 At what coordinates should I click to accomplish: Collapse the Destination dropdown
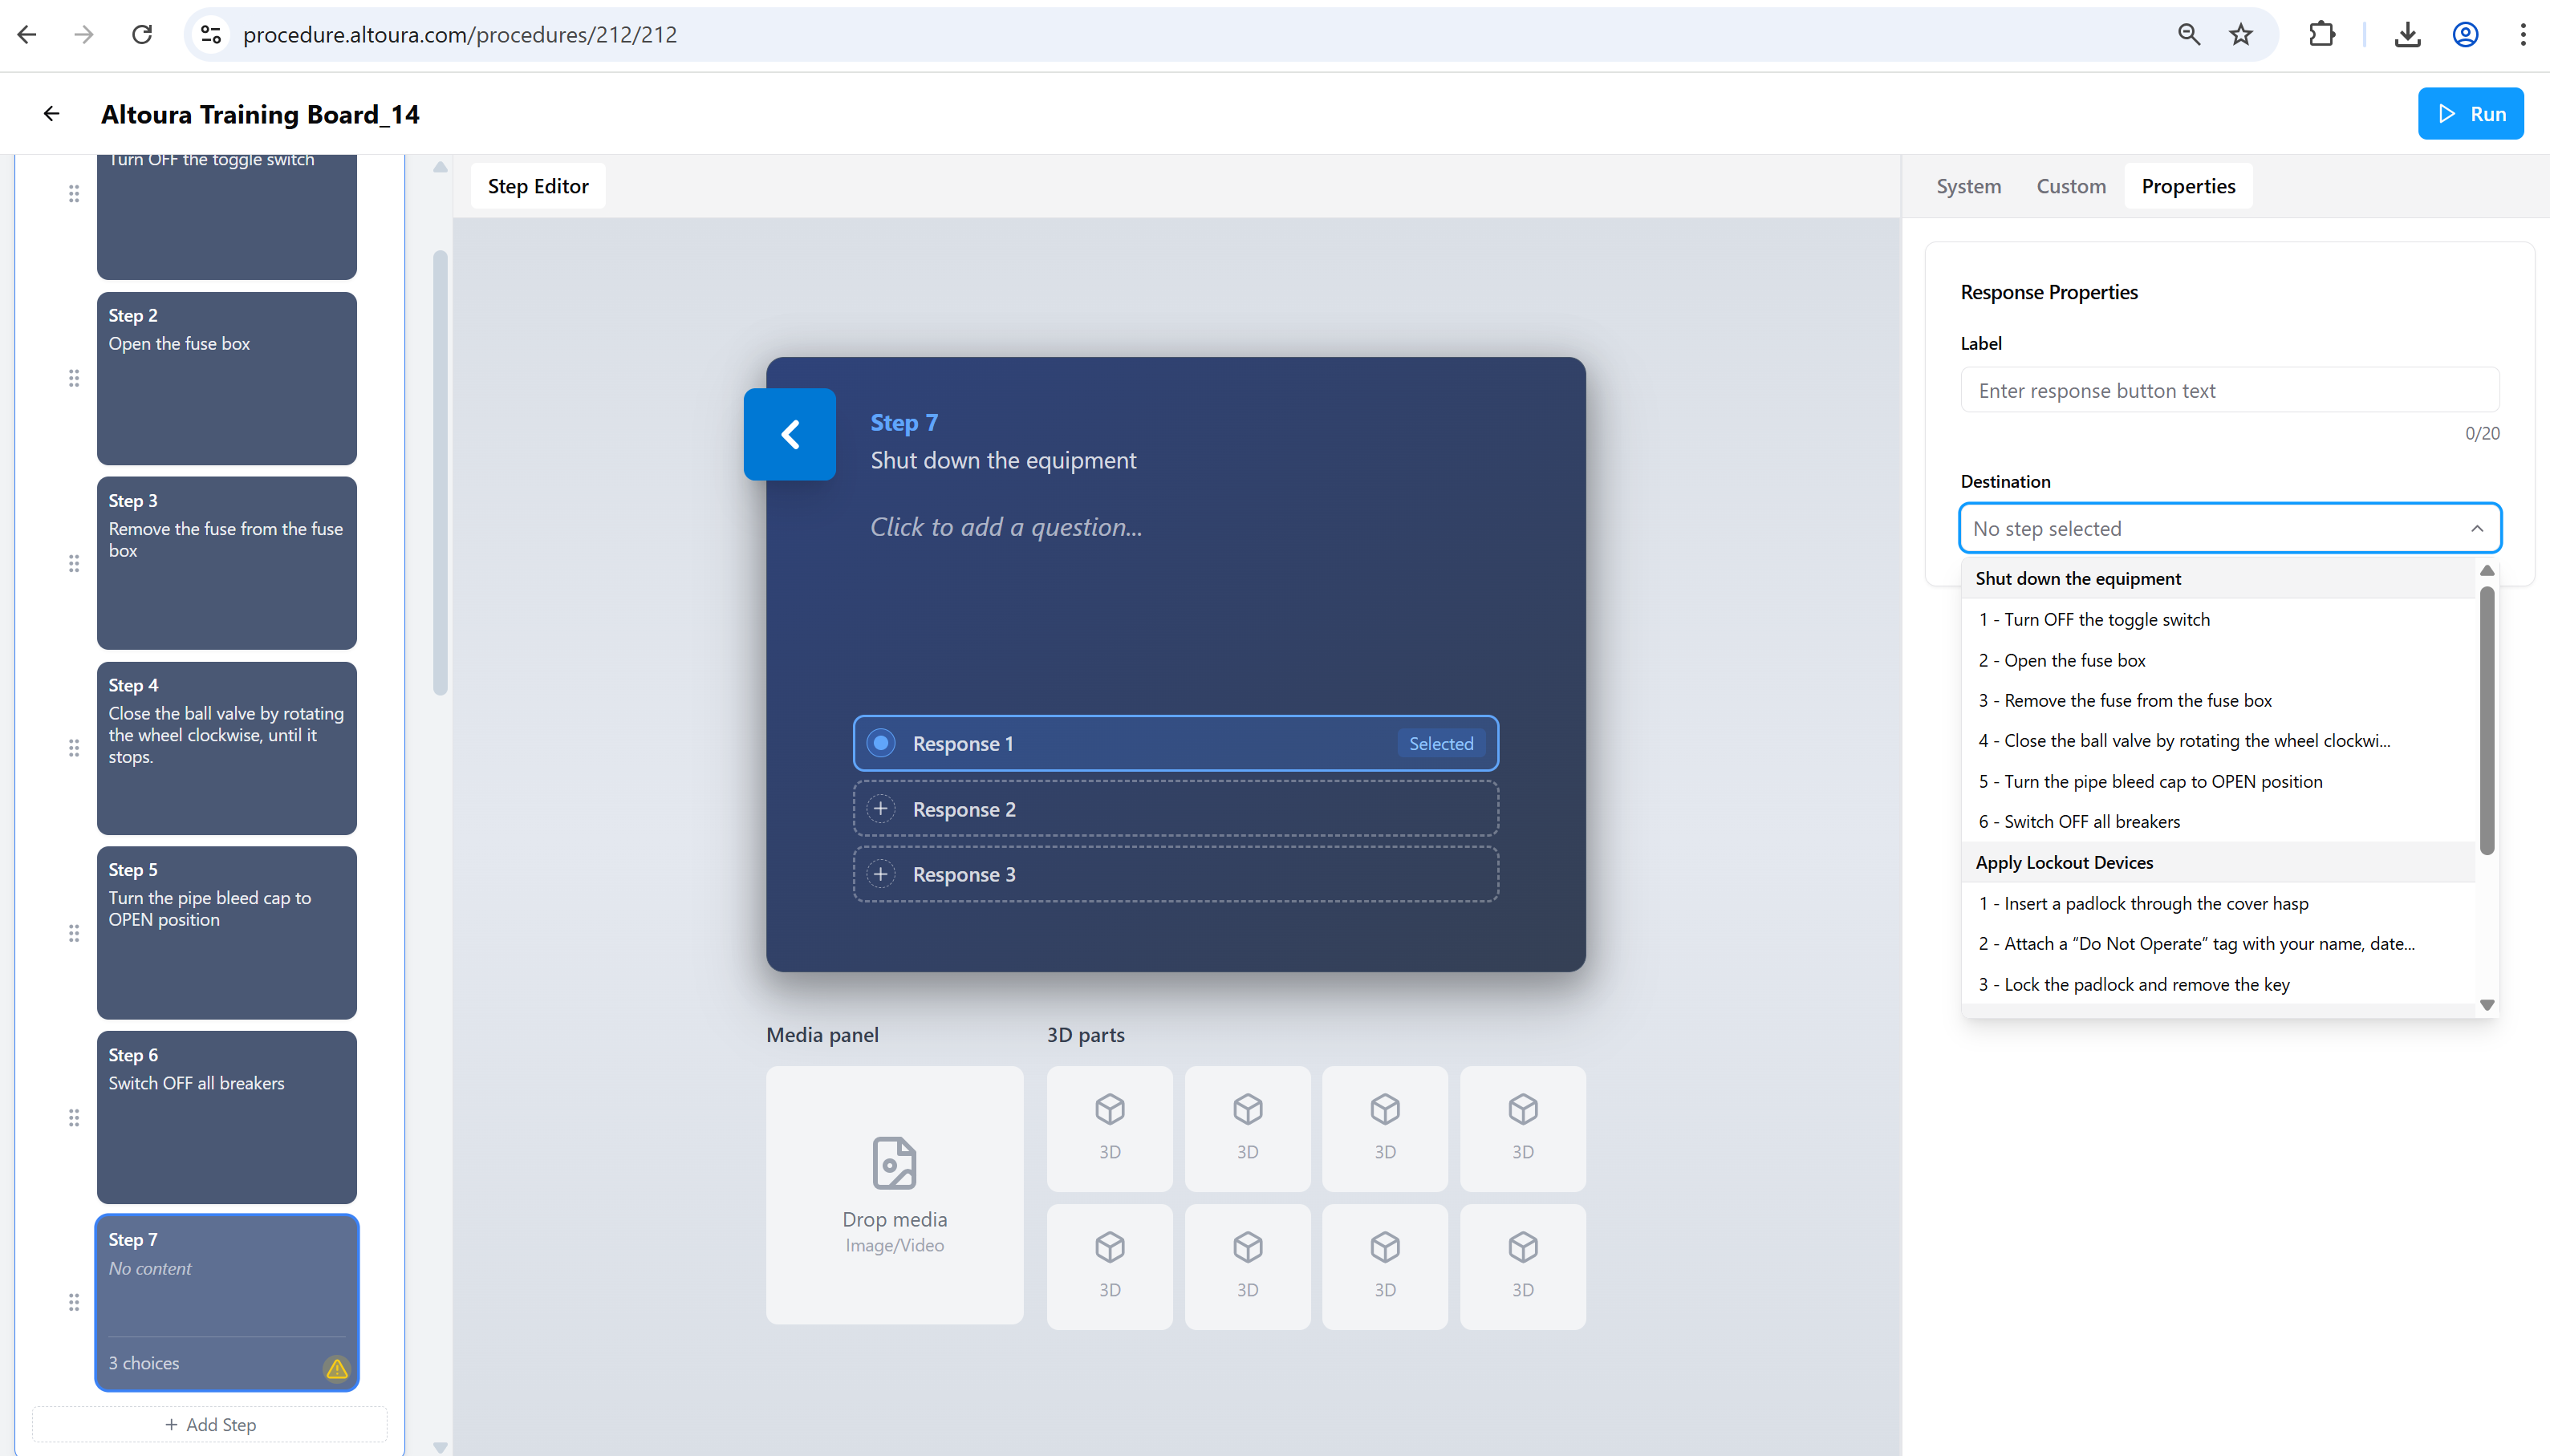2476,528
